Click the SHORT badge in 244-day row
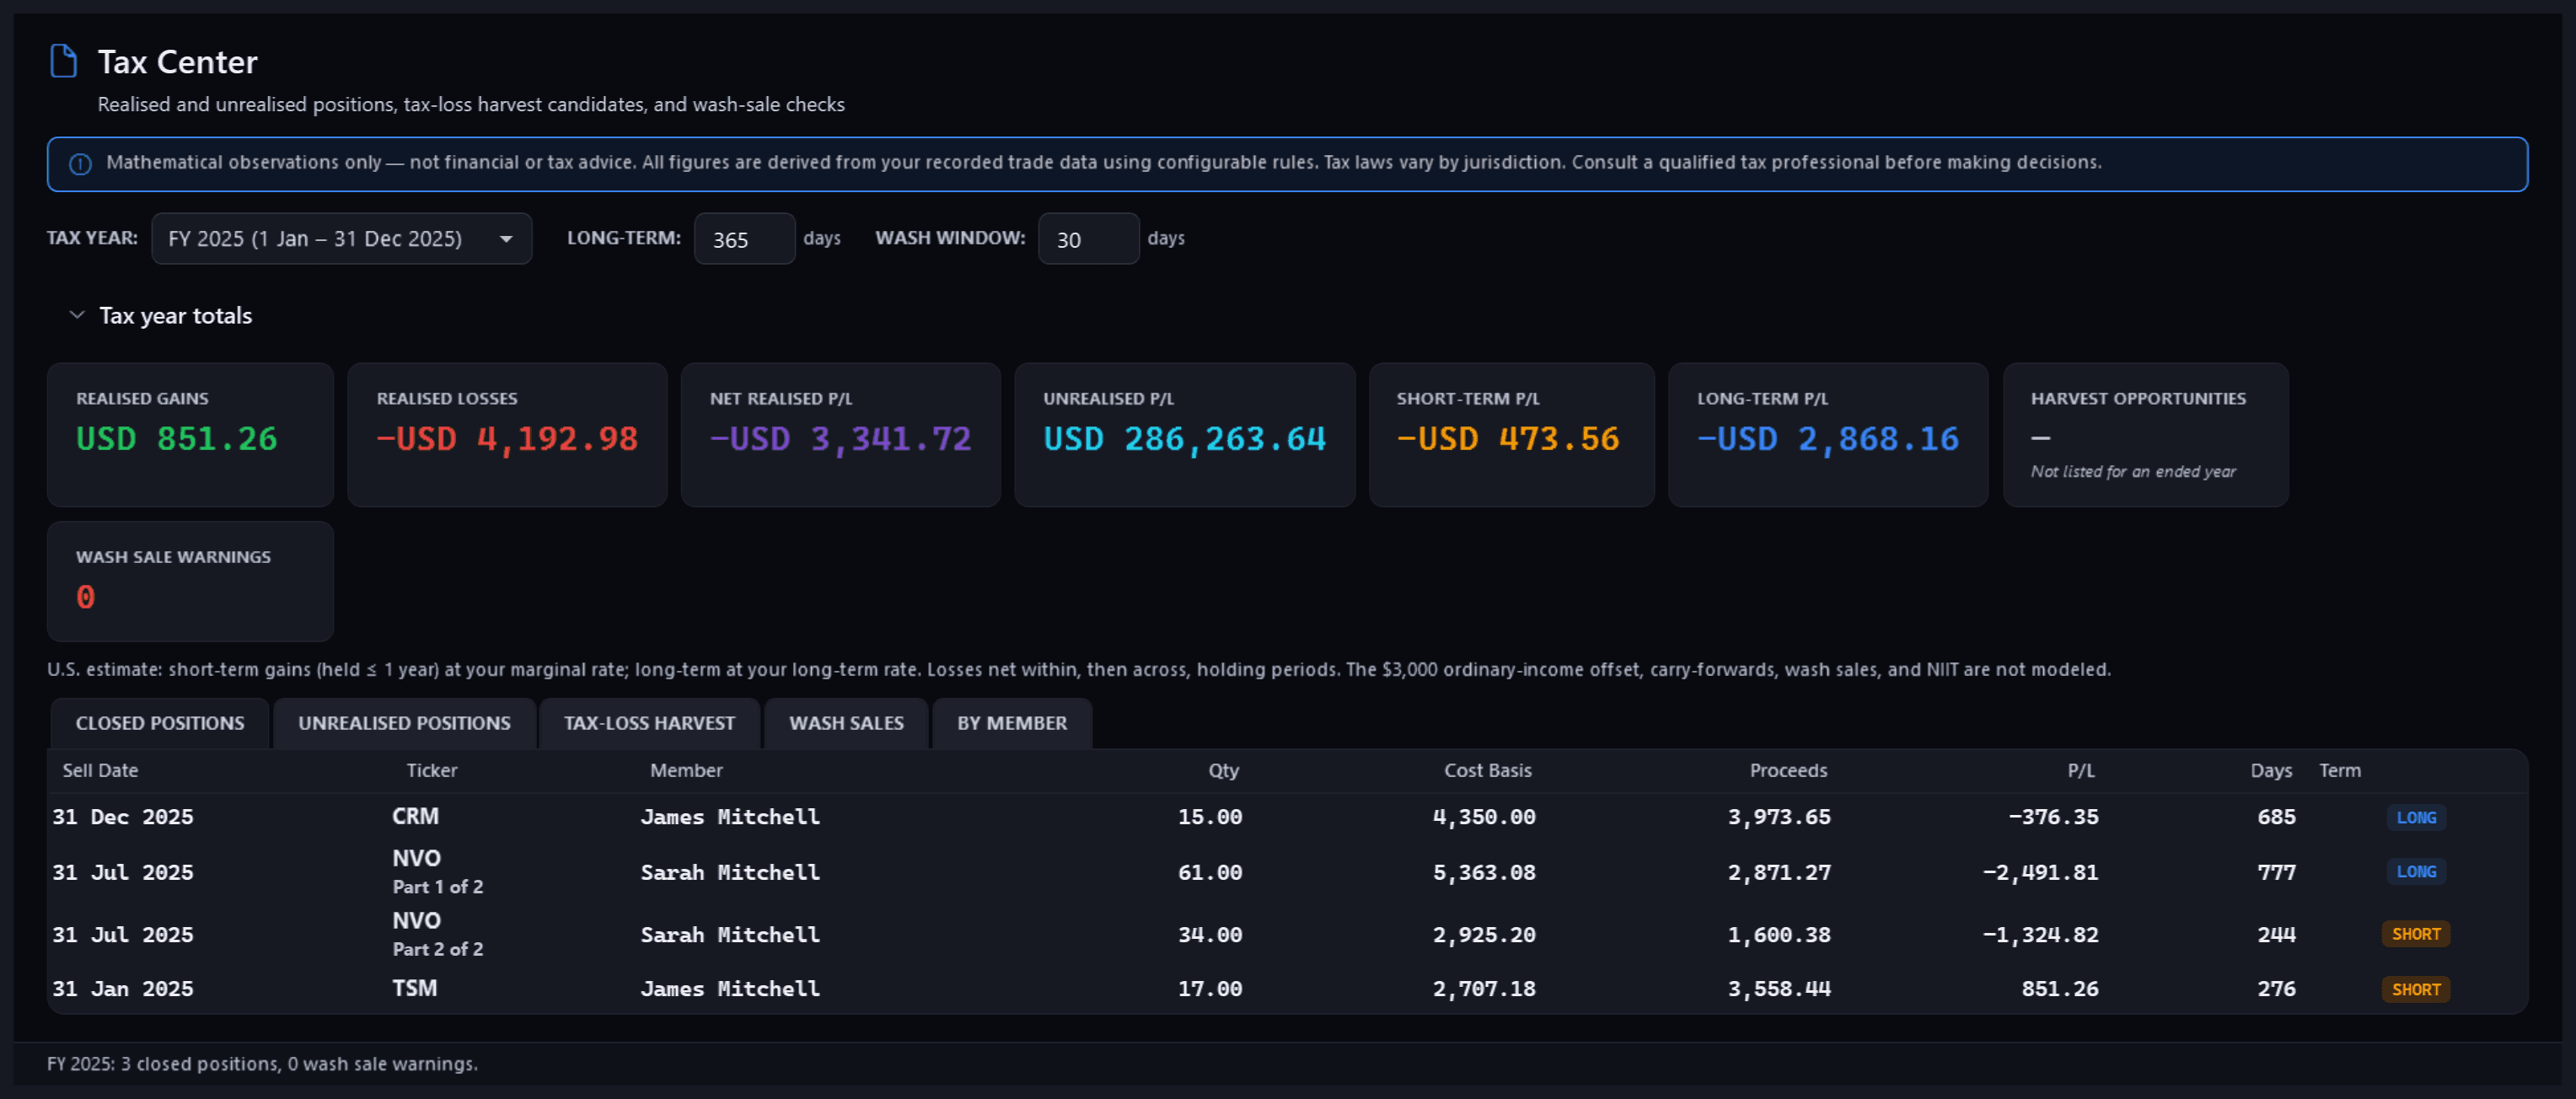 point(2416,934)
